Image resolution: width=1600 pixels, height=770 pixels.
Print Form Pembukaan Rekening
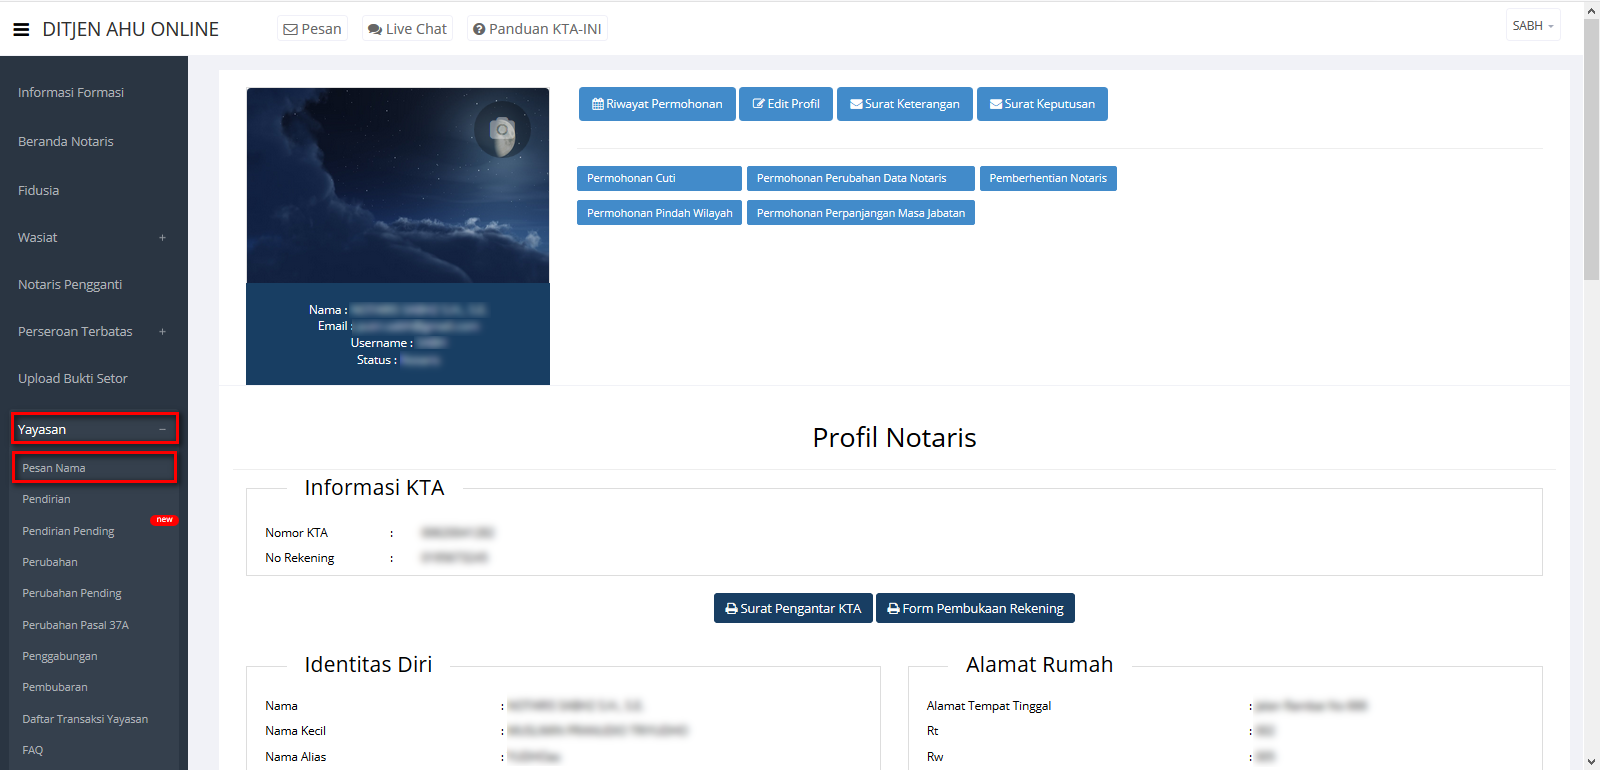(975, 608)
